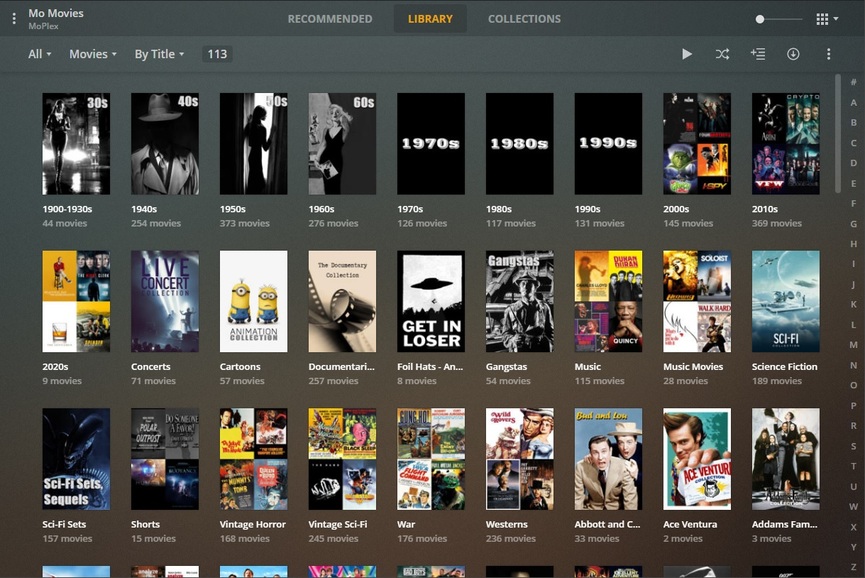
Task: Expand the All filter dropdown
Action: click(x=40, y=54)
